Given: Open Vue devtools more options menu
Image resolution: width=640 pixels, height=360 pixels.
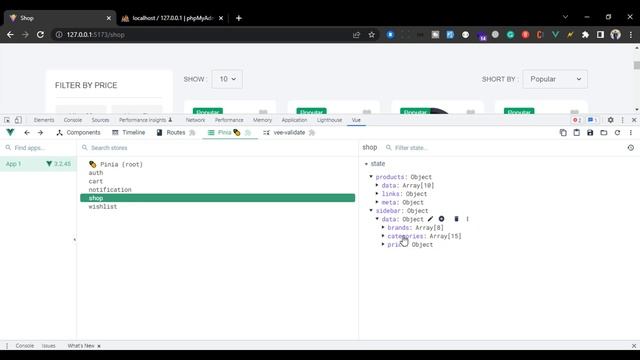Looking at the screenshot, I should pyautogui.click(x=631, y=133).
